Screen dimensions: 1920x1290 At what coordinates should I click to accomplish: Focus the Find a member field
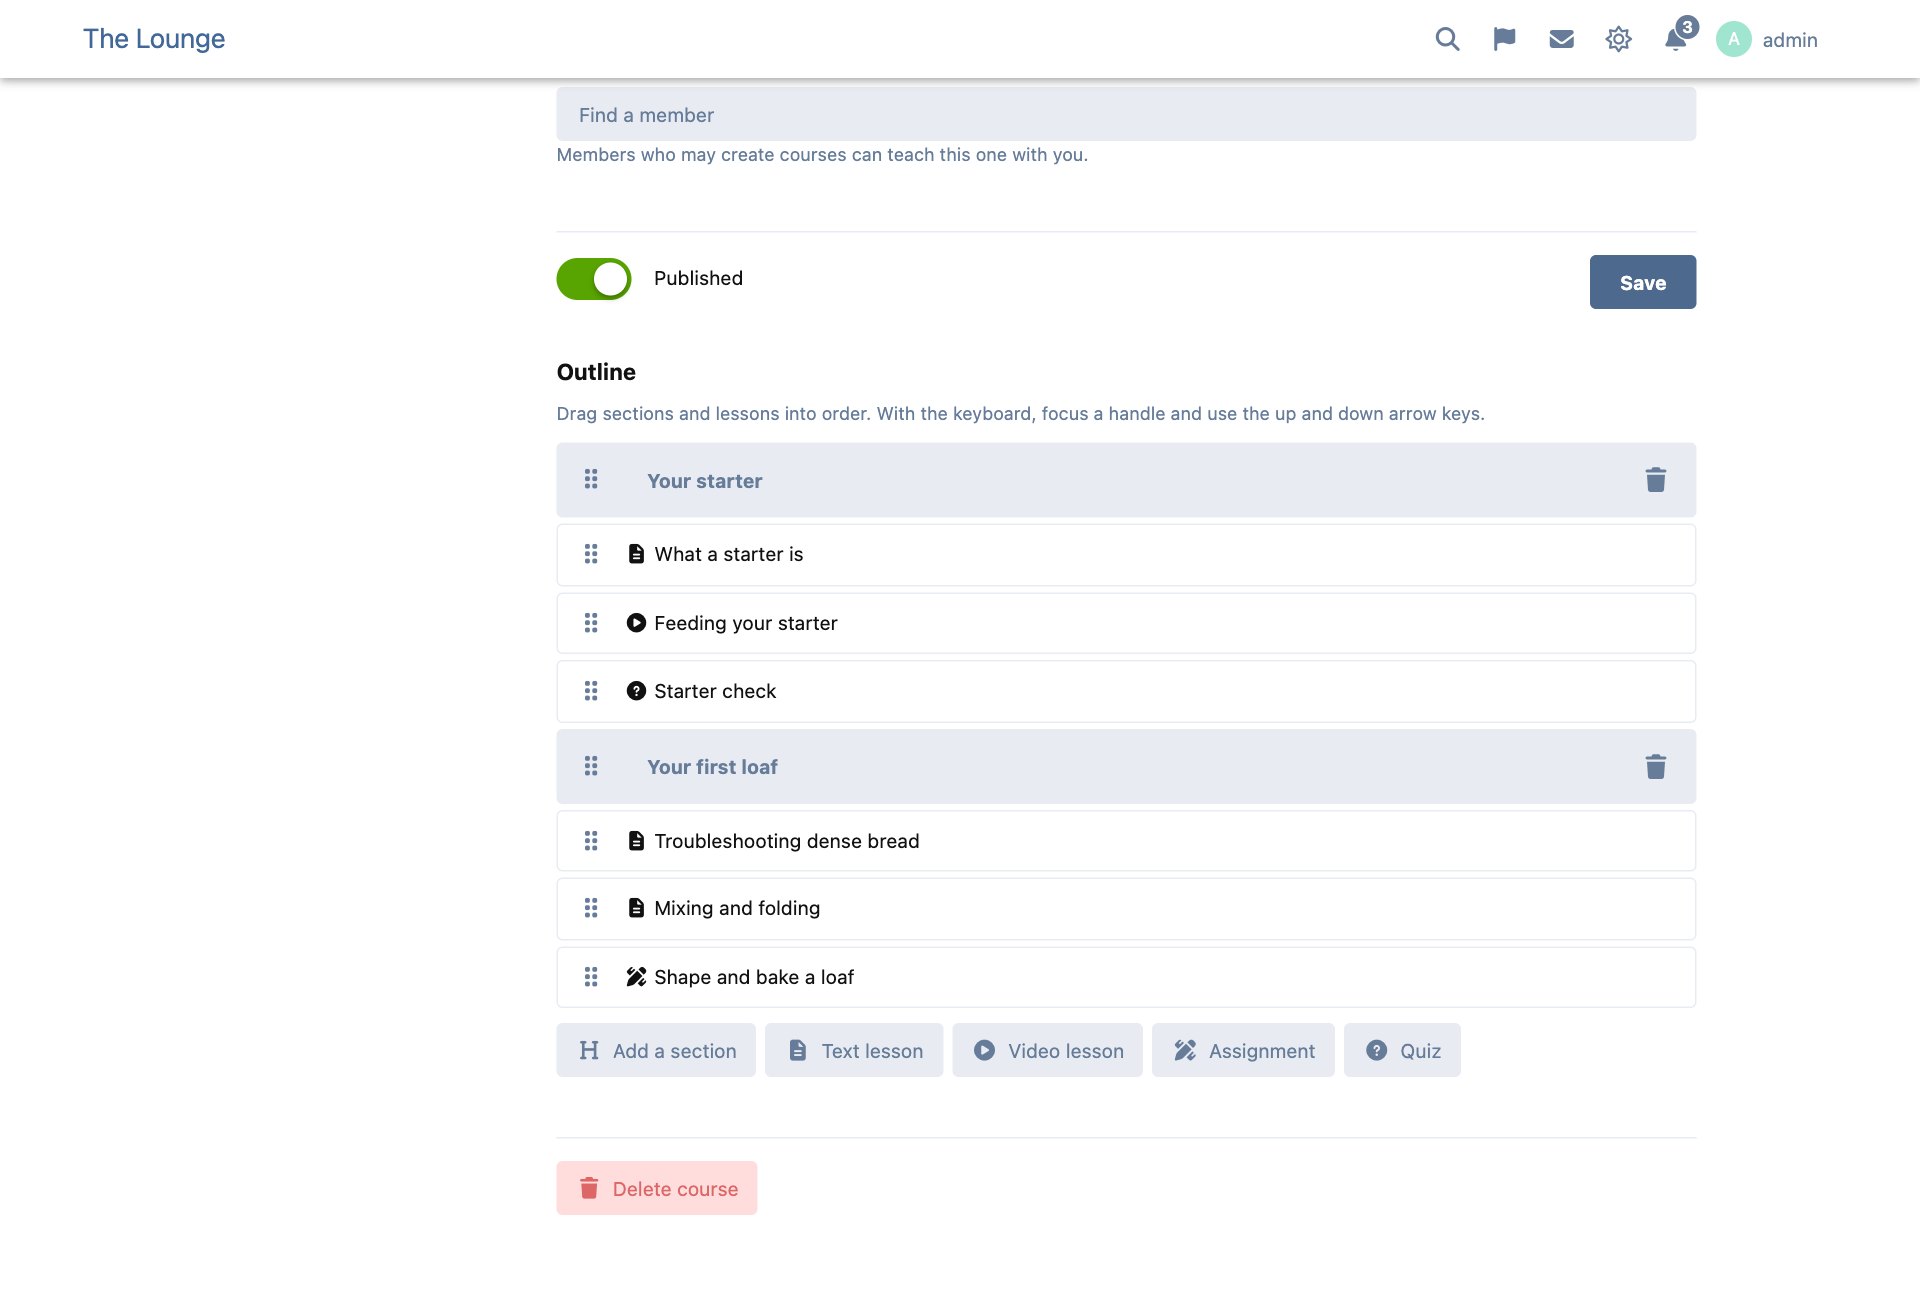(x=1126, y=114)
